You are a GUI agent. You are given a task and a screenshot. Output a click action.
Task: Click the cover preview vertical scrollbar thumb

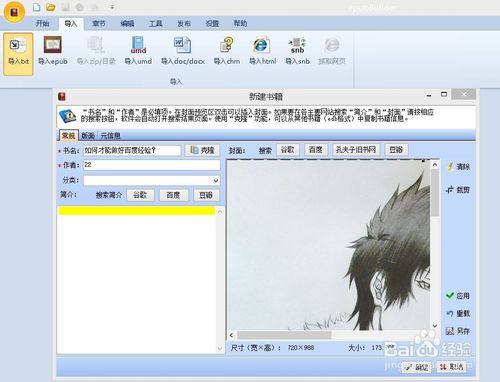coord(435,193)
